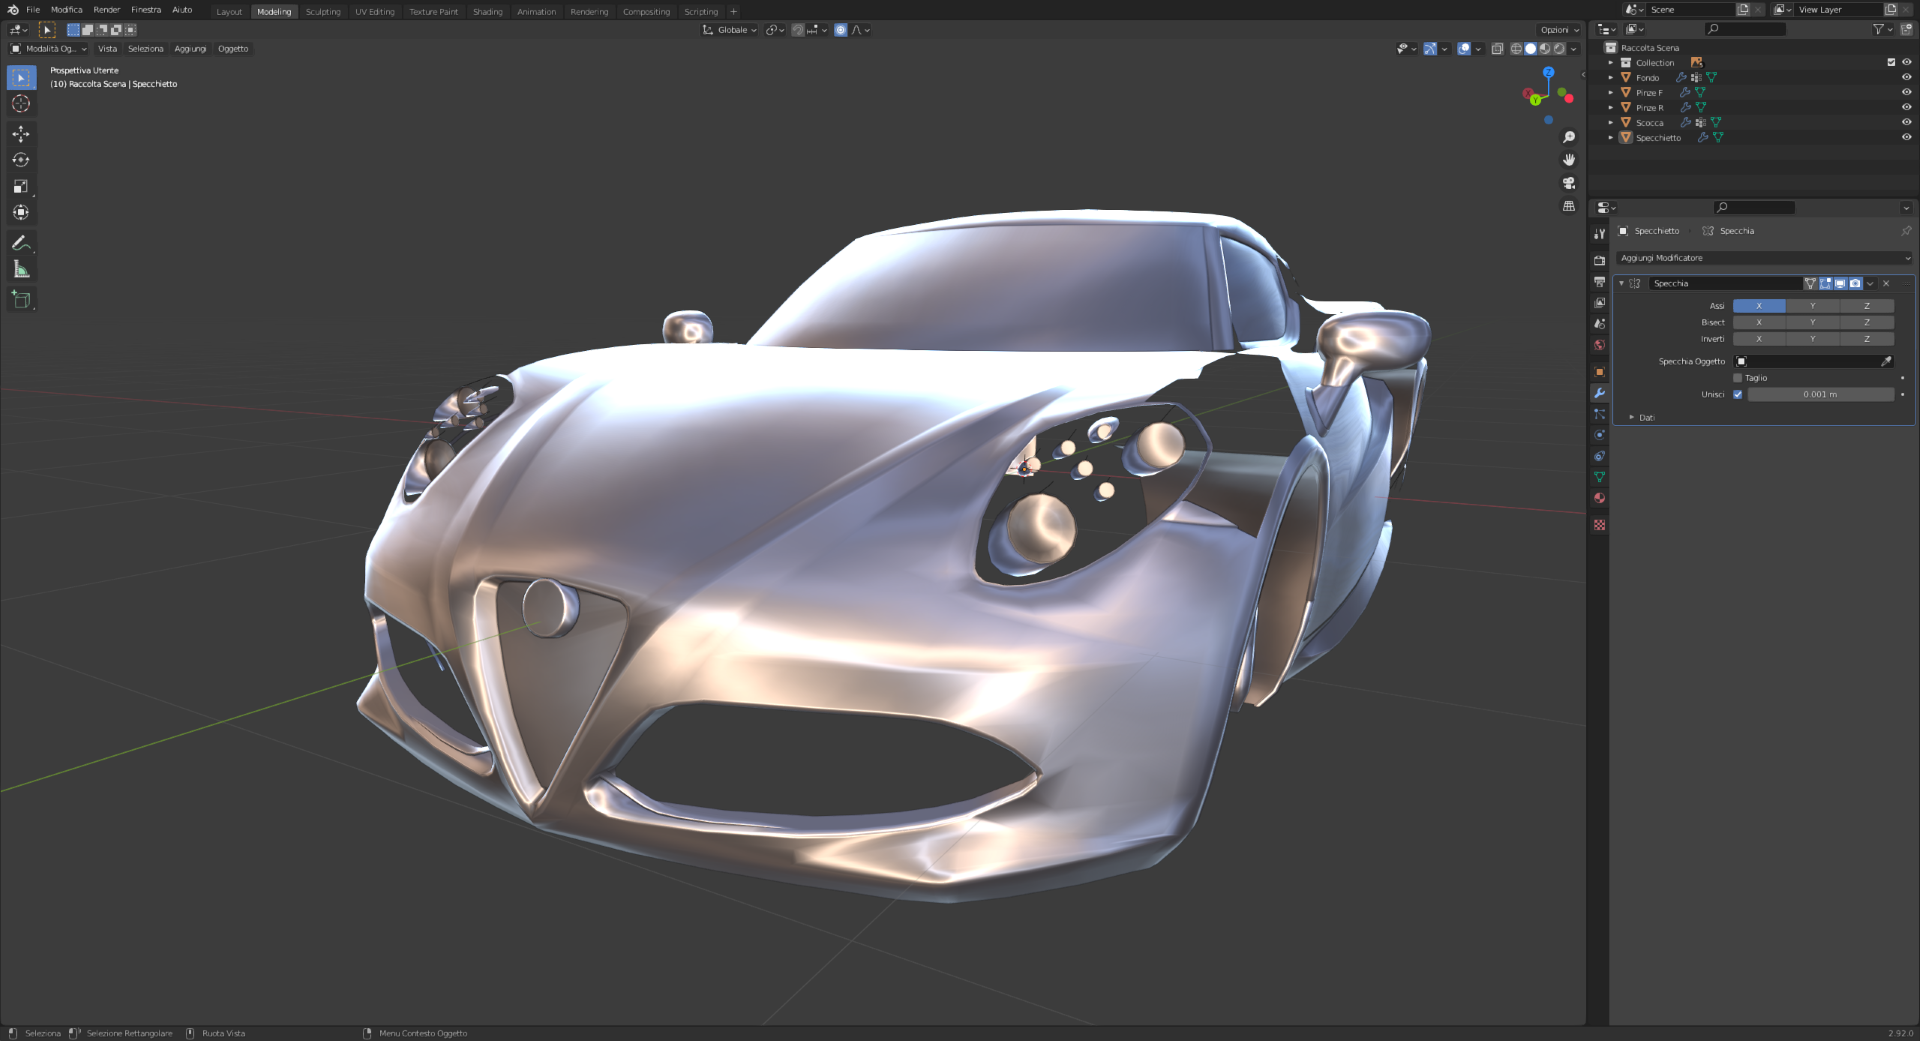This screenshot has width=1920, height=1041.
Task: Open the viewport Aggiungi menu
Action: click(190, 49)
